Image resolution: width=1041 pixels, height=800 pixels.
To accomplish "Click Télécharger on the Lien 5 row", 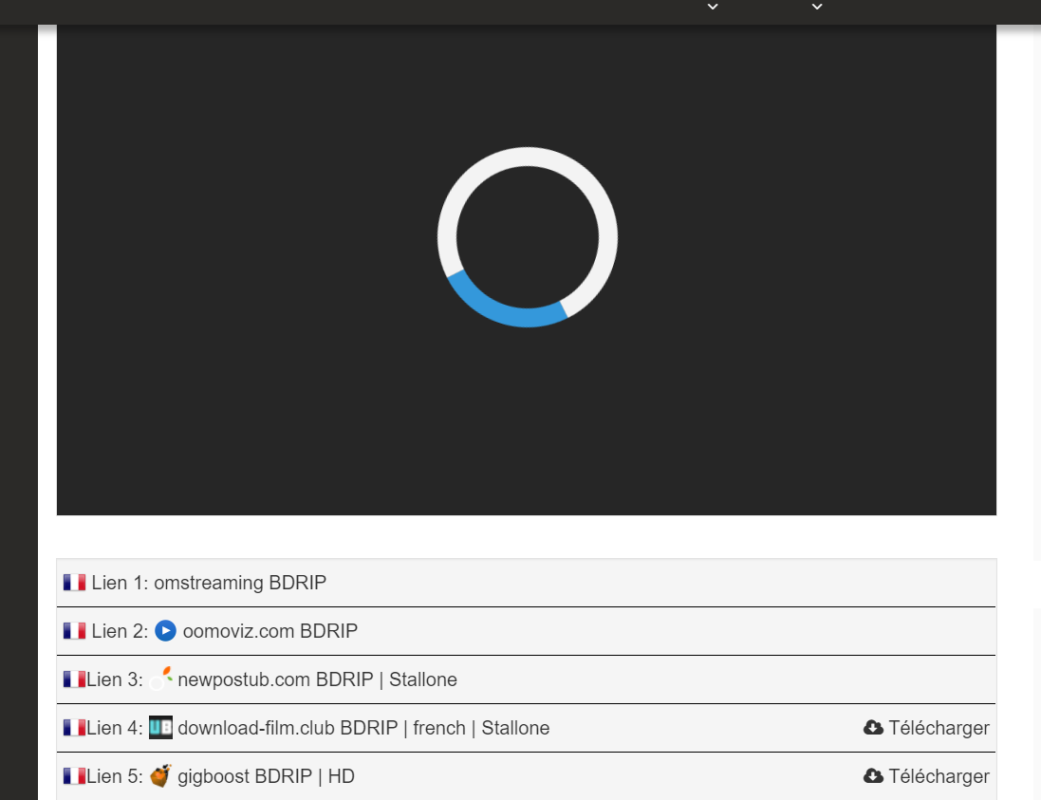I will 926,776.
